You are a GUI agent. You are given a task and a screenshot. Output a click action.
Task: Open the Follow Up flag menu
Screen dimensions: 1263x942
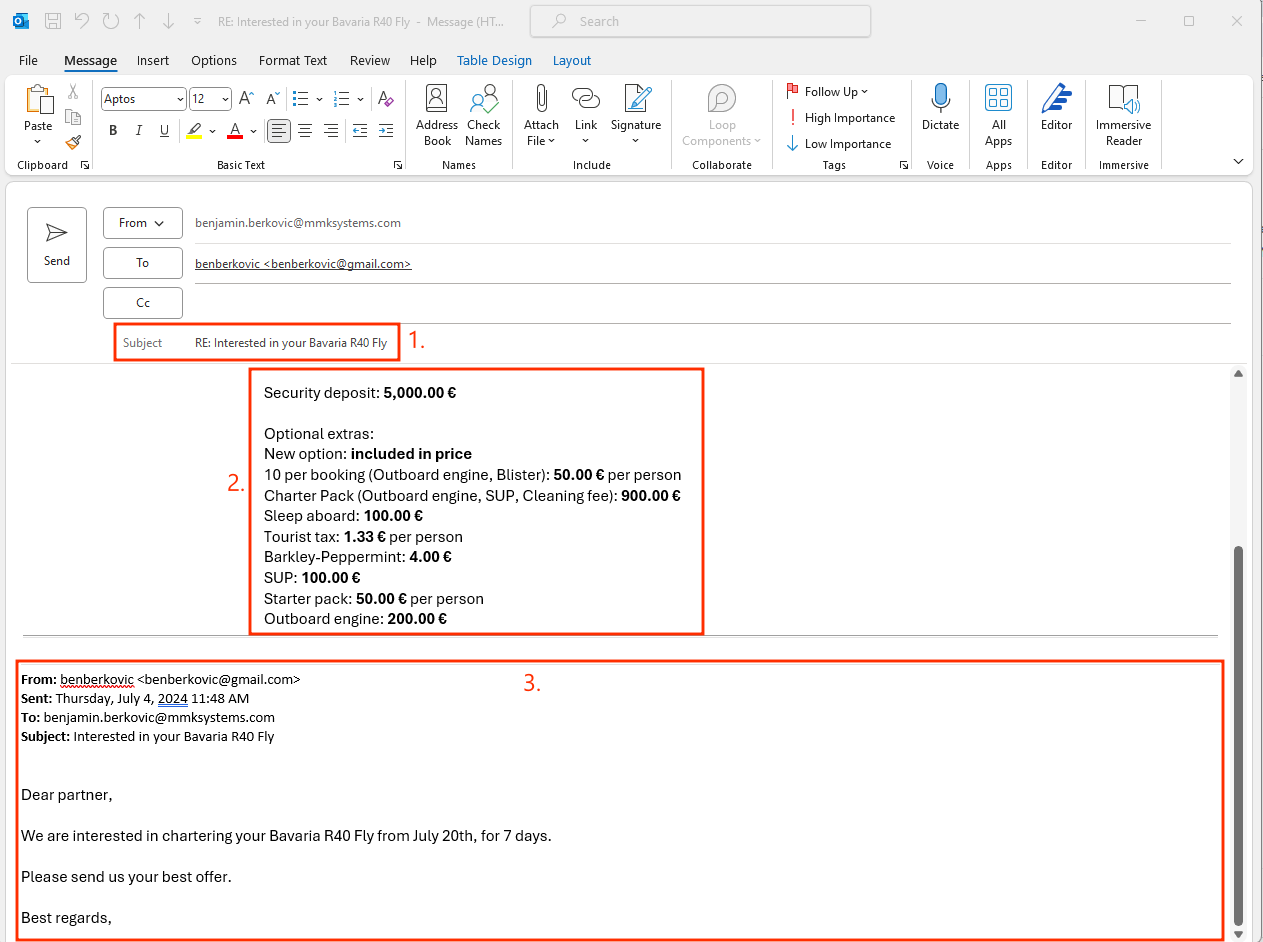(828, 92)
